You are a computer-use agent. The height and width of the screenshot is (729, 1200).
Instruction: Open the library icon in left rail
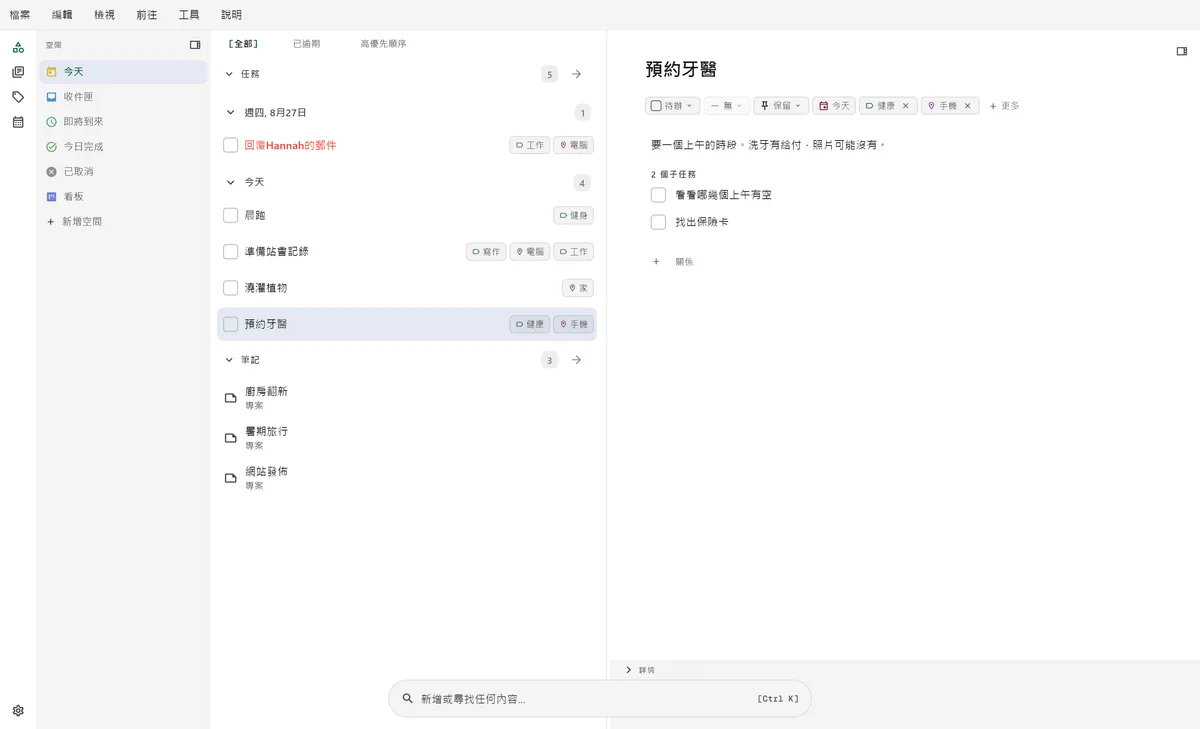coord(18,72)
